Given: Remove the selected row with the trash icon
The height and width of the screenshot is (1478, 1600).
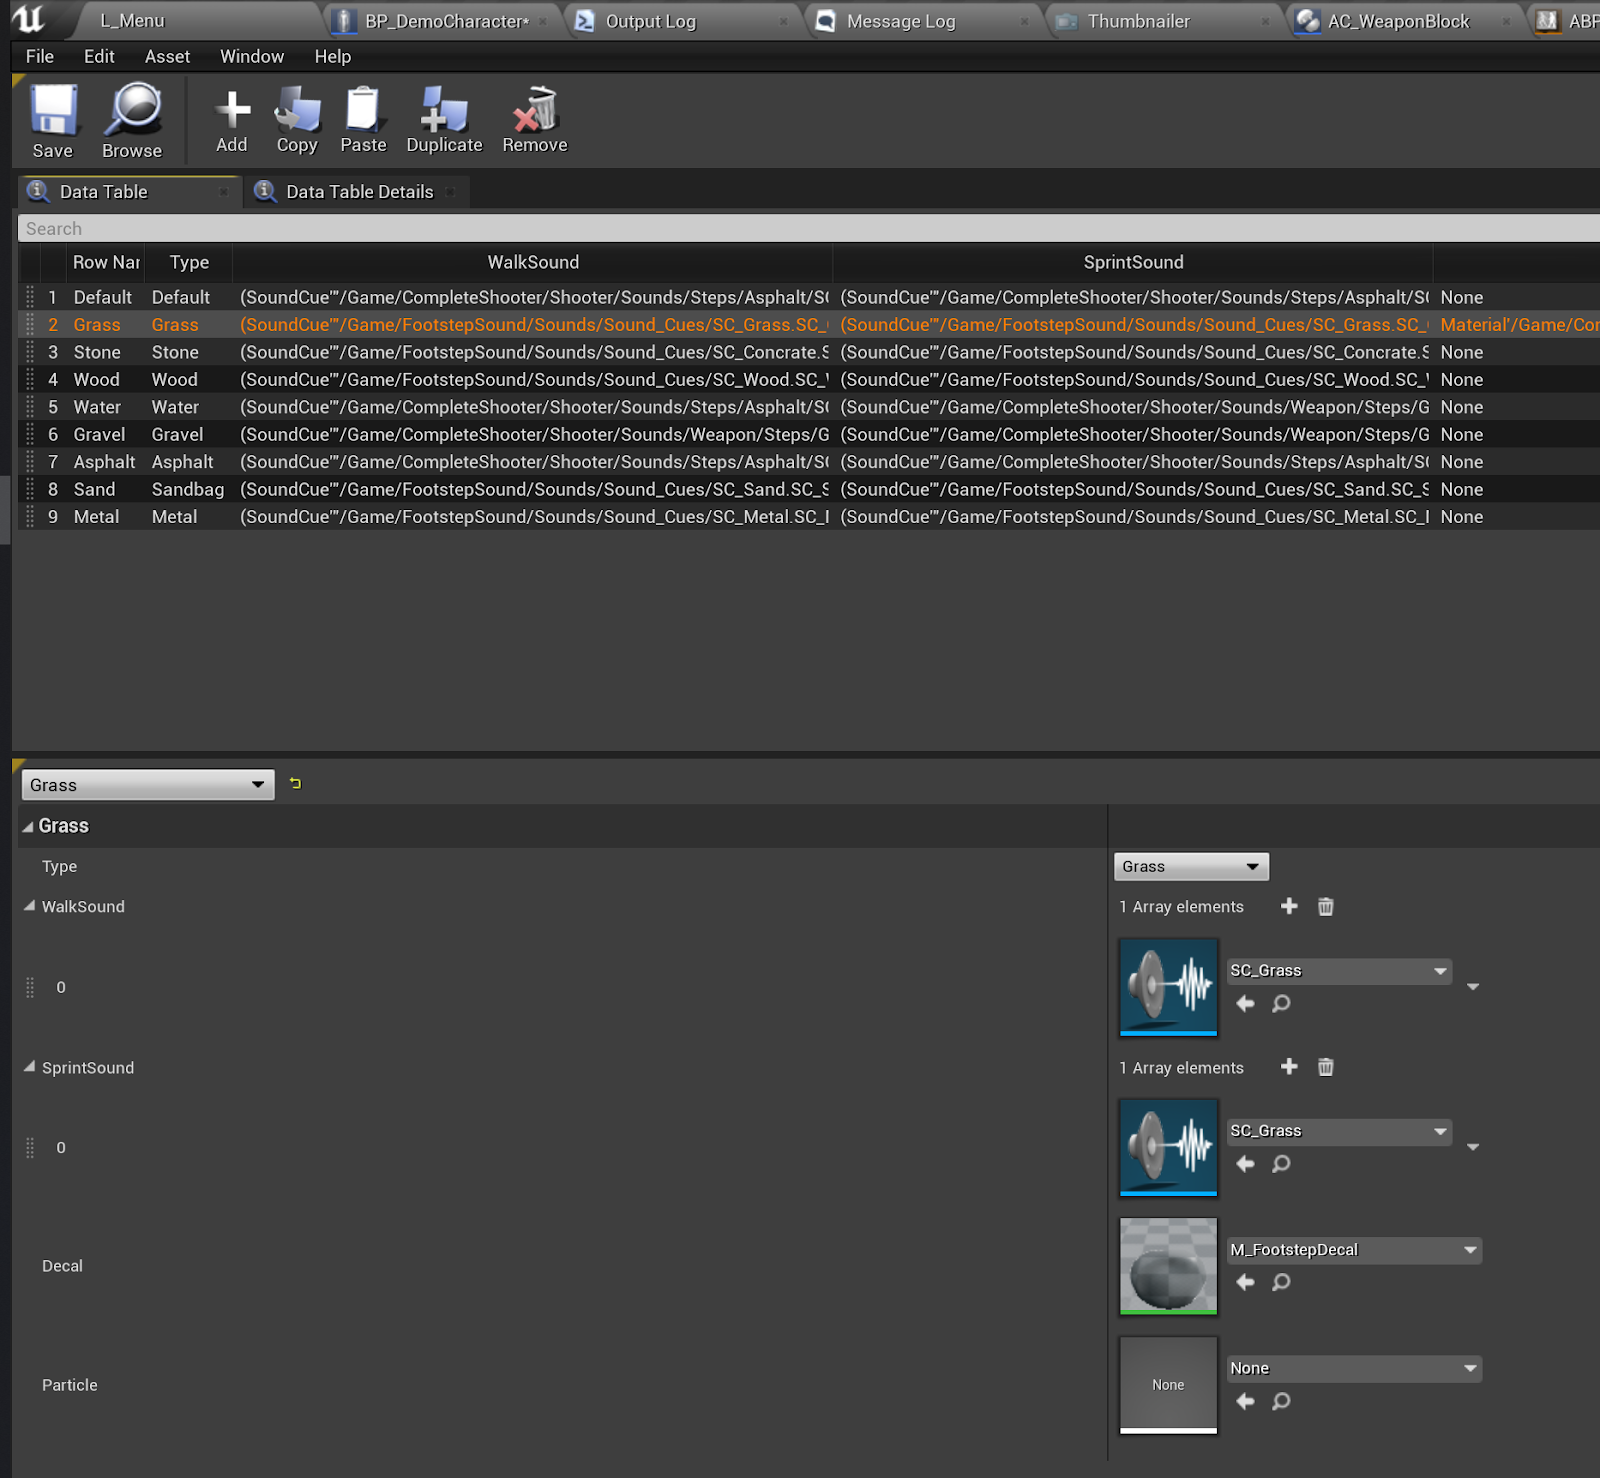Looking at the screenshot, I should 535,121.
